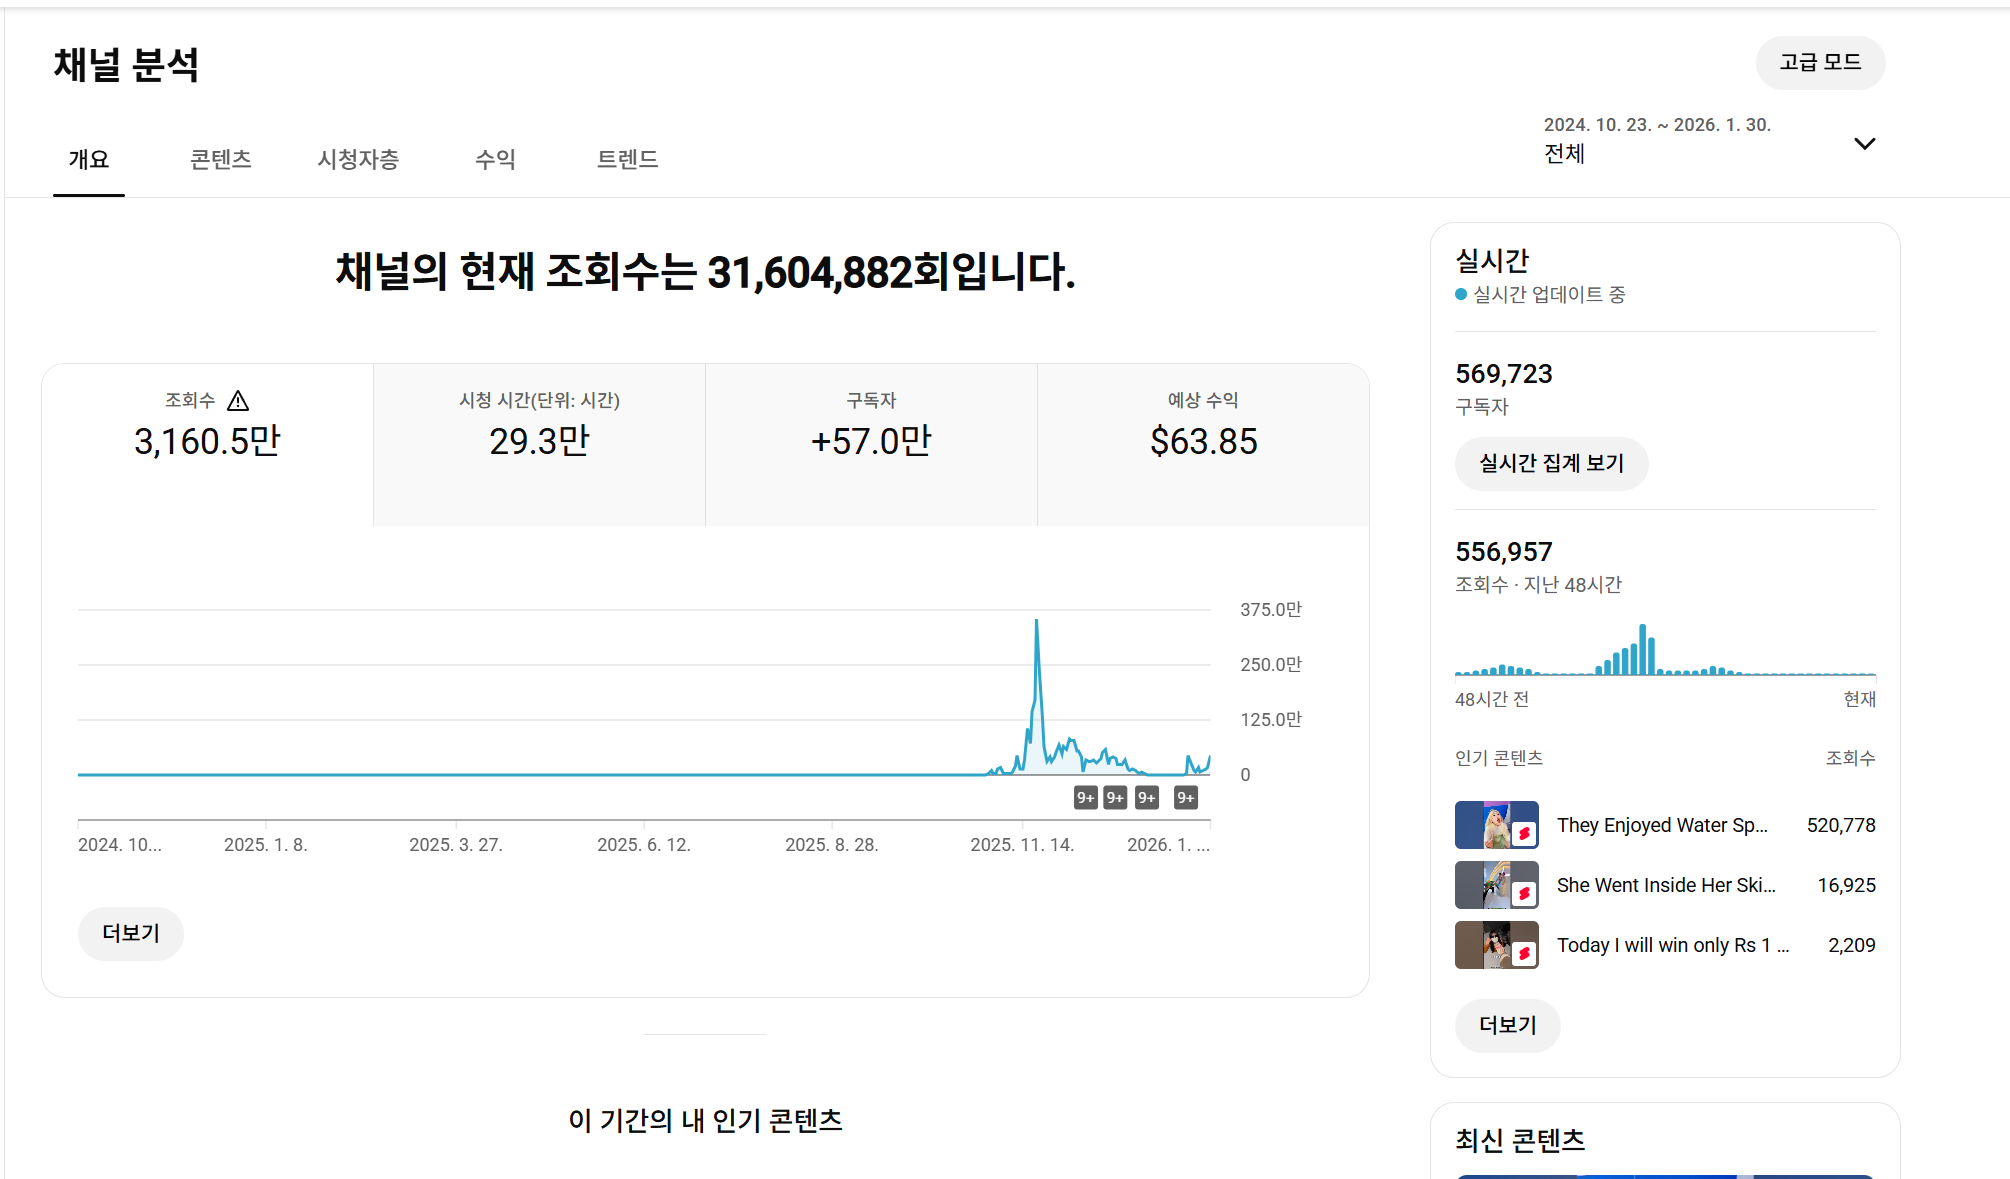Click the last 9+ marker under the chart
Viewport: 2010px width, 1179px height.
coord(1185,798)
